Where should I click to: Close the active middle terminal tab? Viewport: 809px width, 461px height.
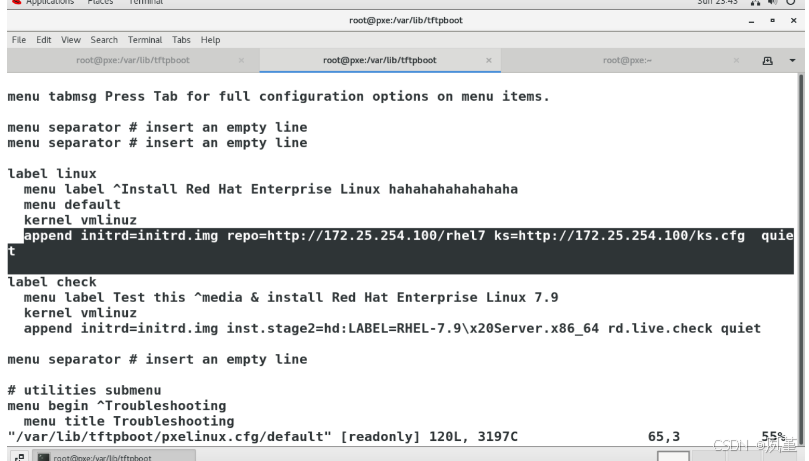[x=489, y=60]
